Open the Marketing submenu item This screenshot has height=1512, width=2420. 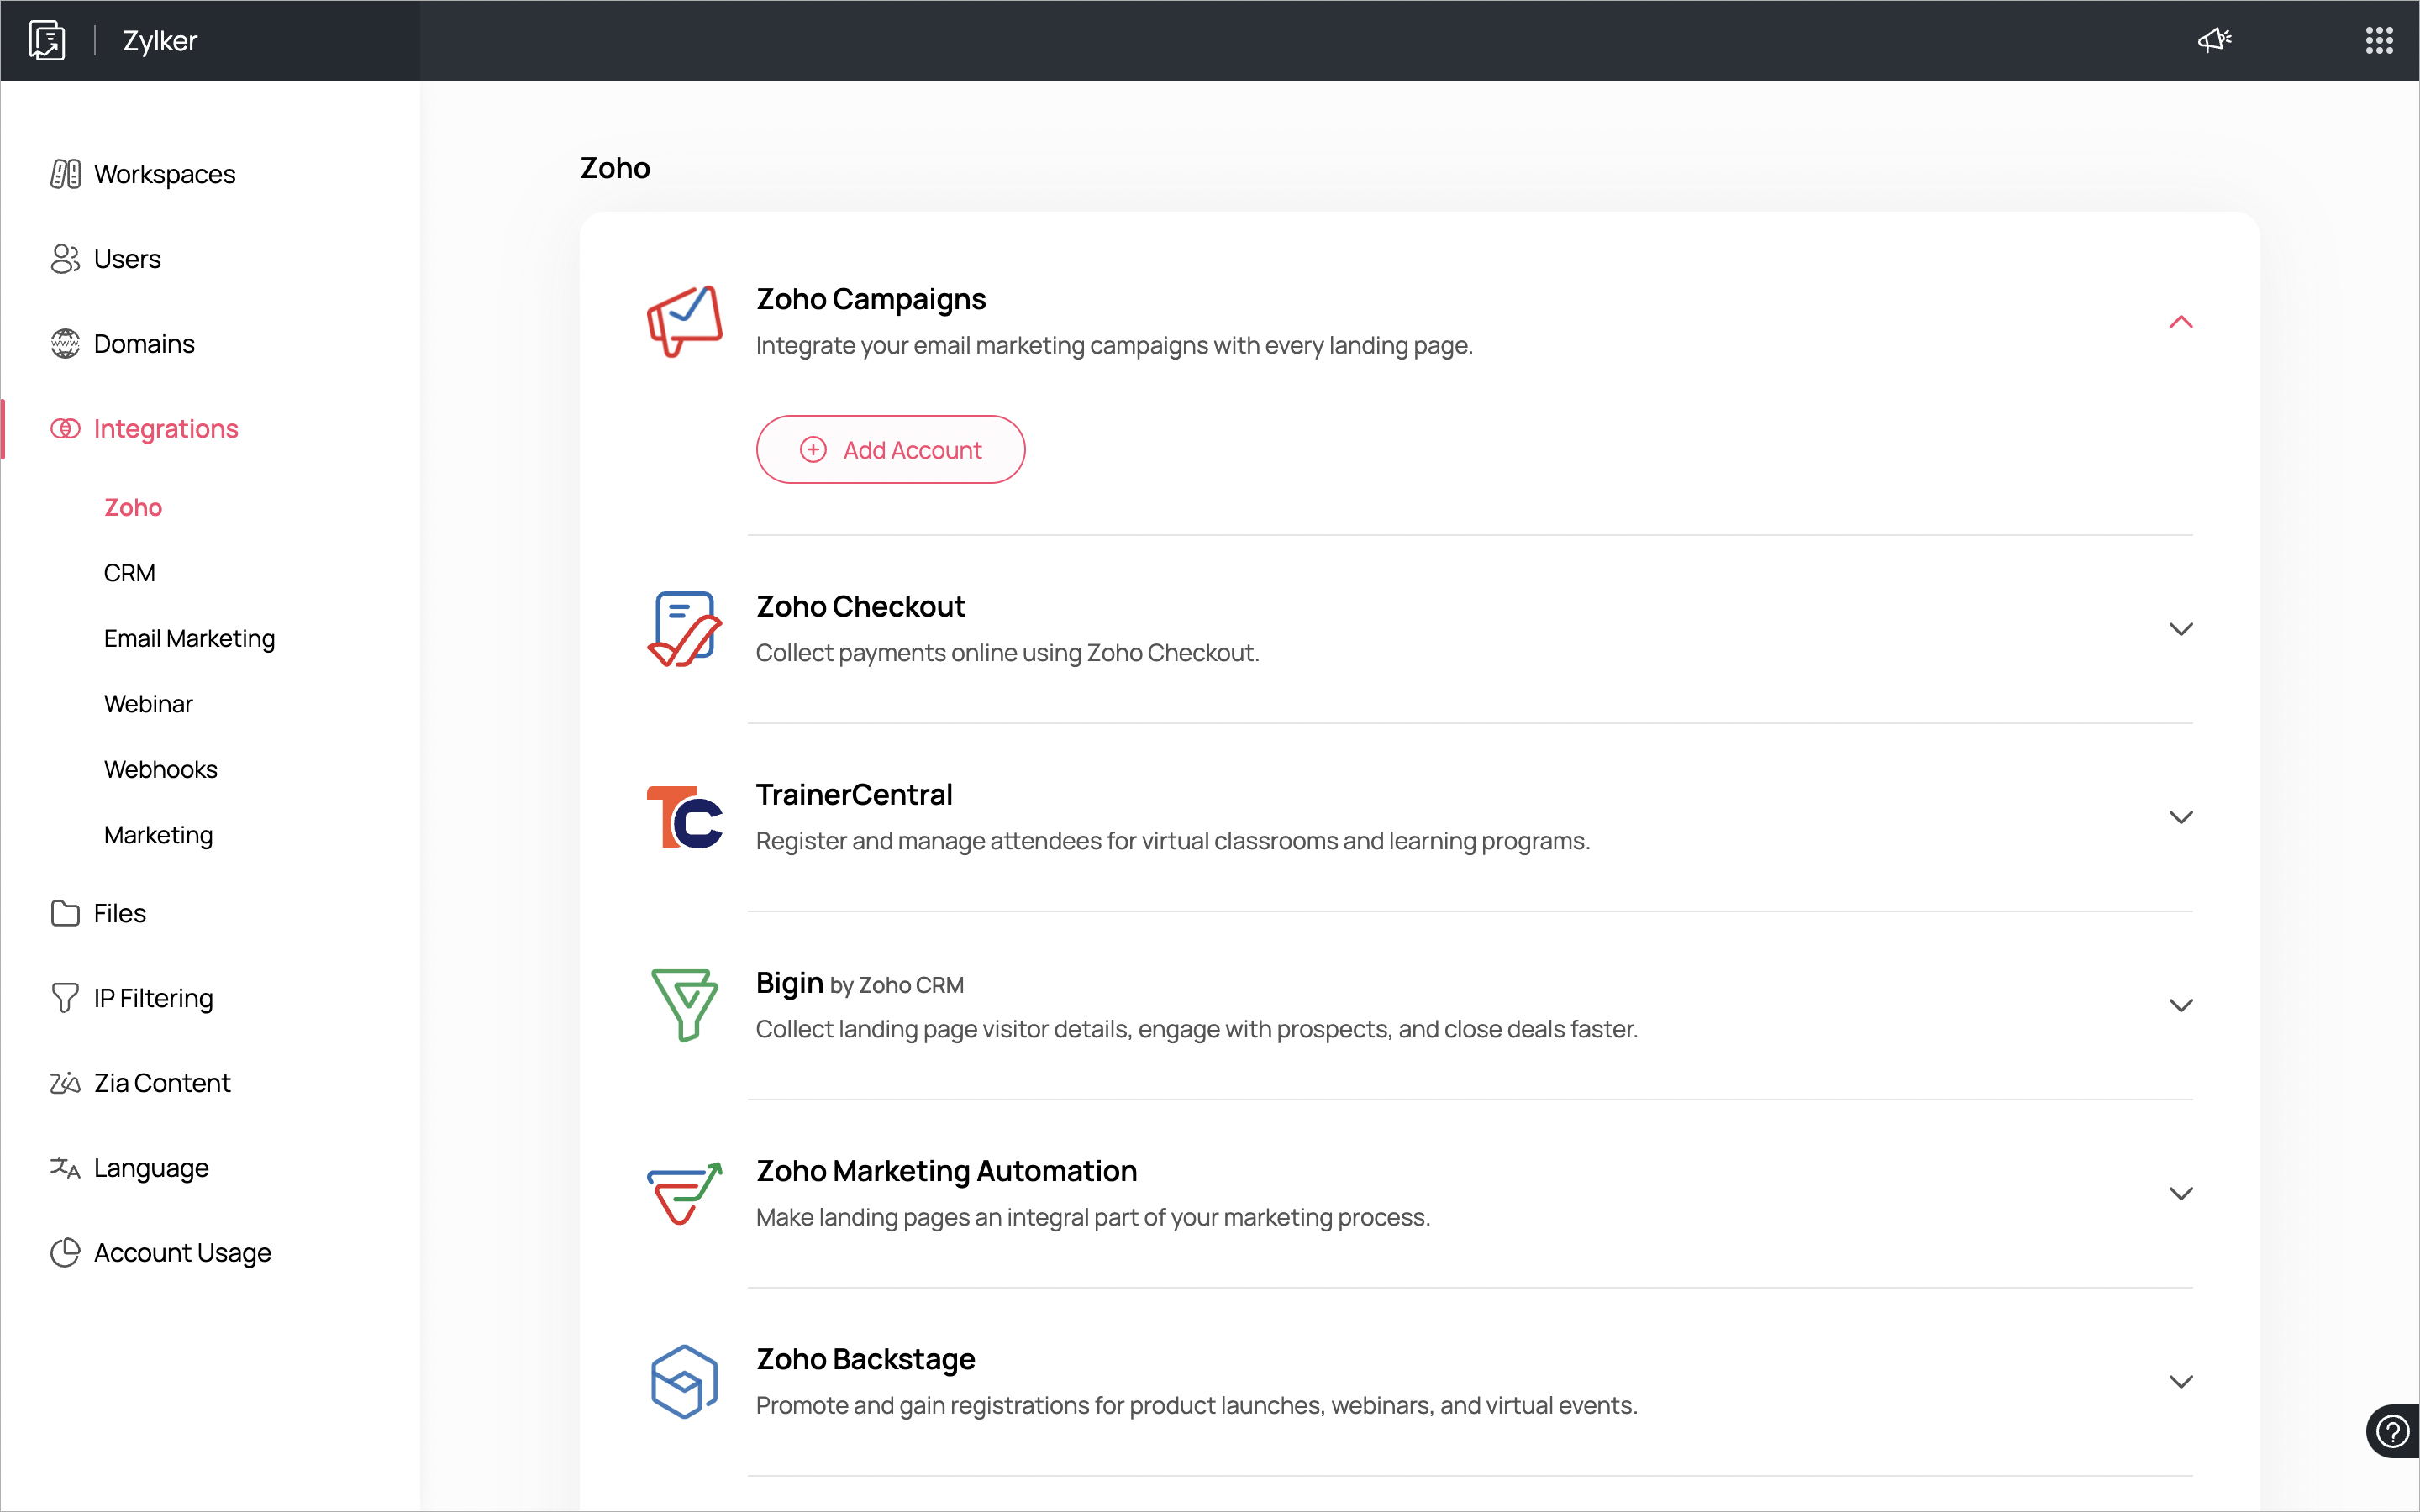tap(159, 835)
